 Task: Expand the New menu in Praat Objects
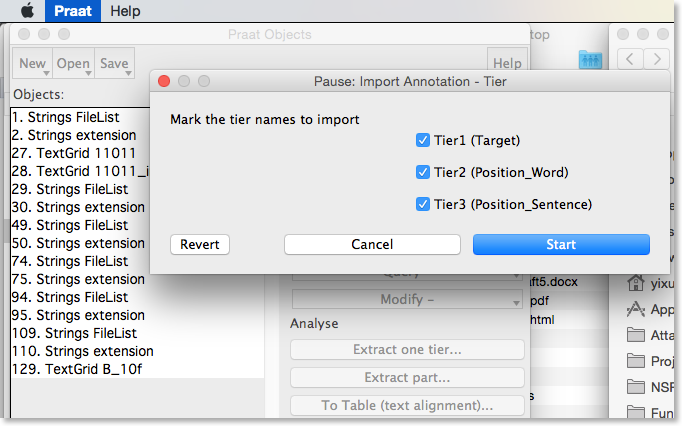(x=33, y=64)
